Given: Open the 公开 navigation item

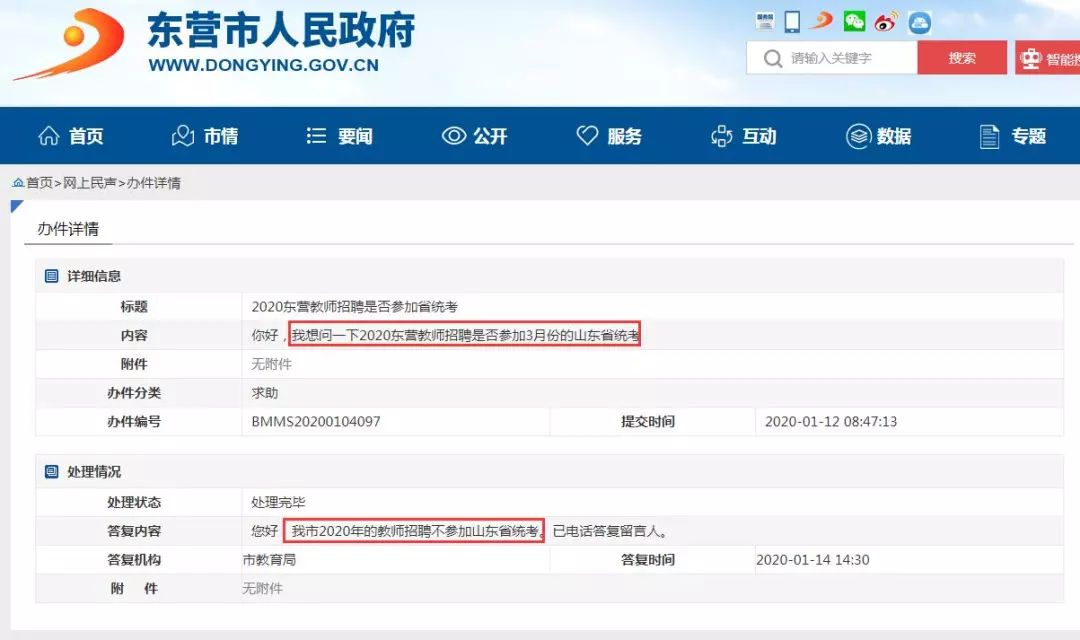Looking at the screenshot, I should click(474, 136).
